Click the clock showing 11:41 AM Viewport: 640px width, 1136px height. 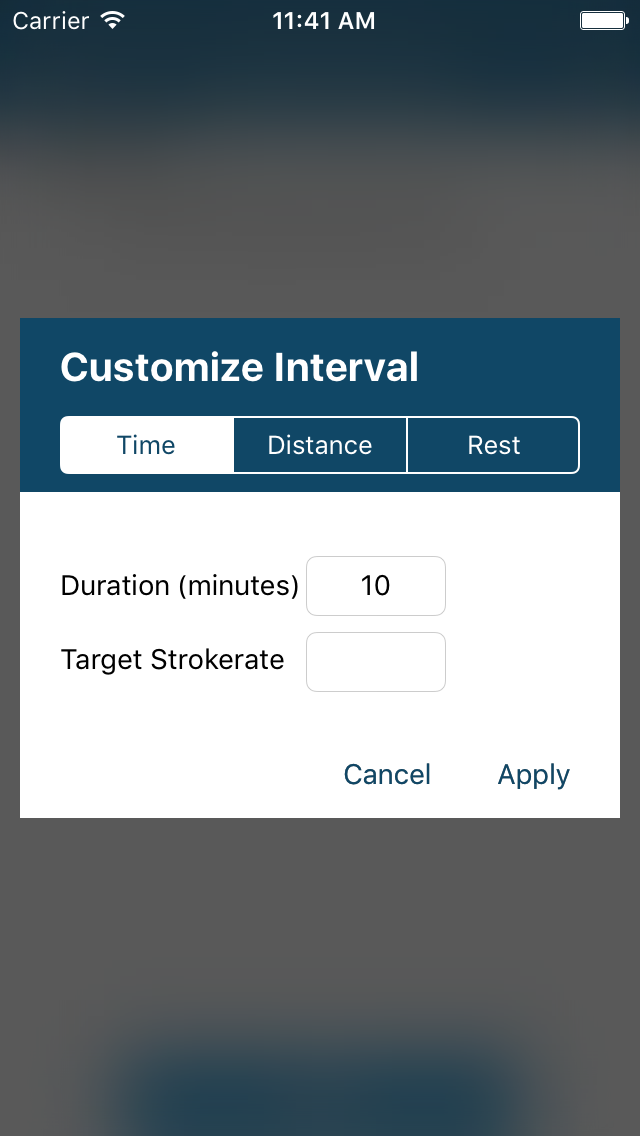click(324, 20)
